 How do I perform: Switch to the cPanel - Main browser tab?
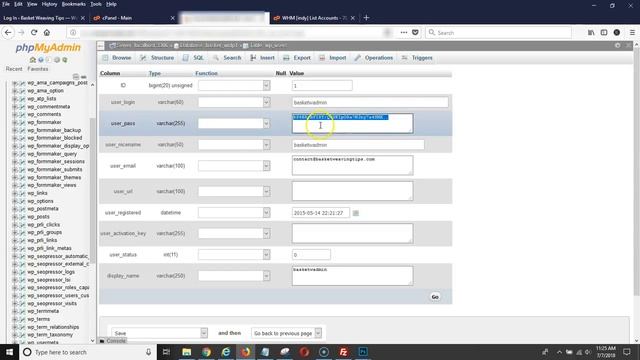(134, 18)
